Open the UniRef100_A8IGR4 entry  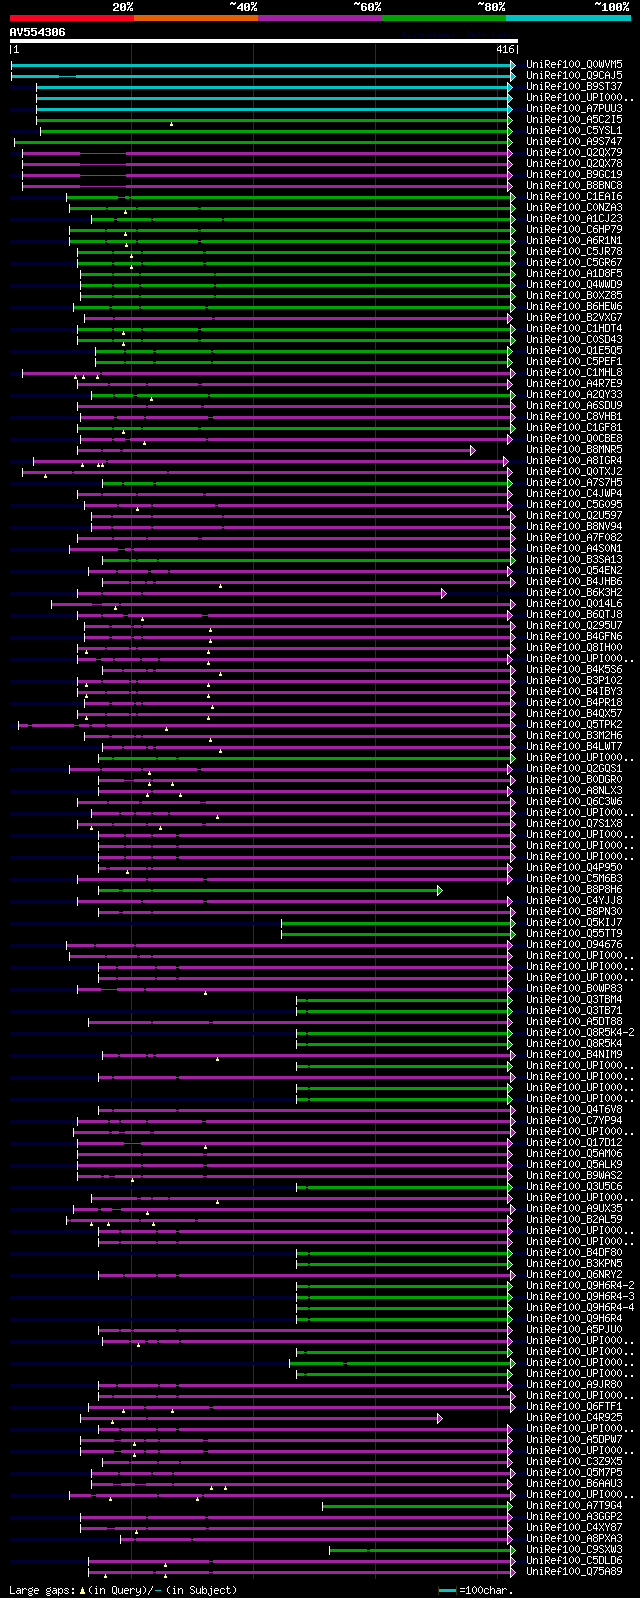pos(574,460)
